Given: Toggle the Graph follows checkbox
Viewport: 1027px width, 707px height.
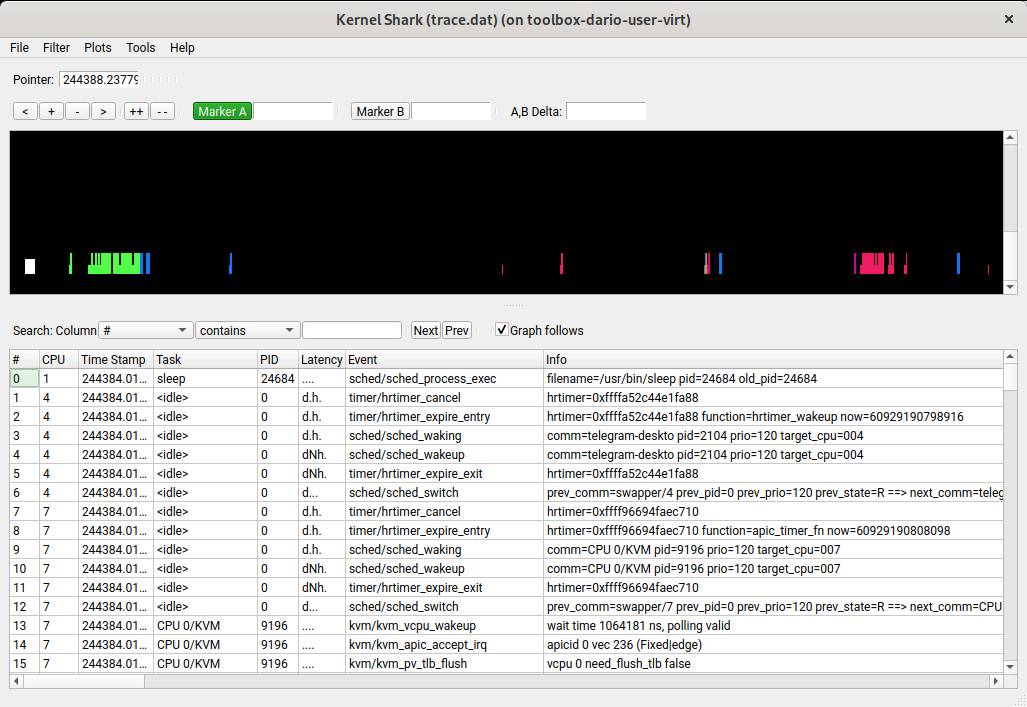Looking at the screenshot, I should click(x=502, y=330).
